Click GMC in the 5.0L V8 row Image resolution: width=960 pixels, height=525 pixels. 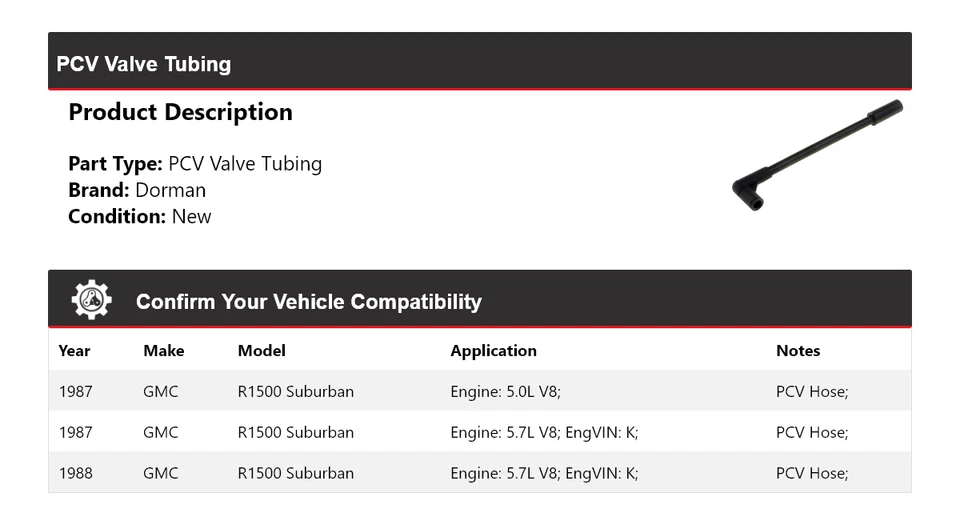click(x=160, y=392)
